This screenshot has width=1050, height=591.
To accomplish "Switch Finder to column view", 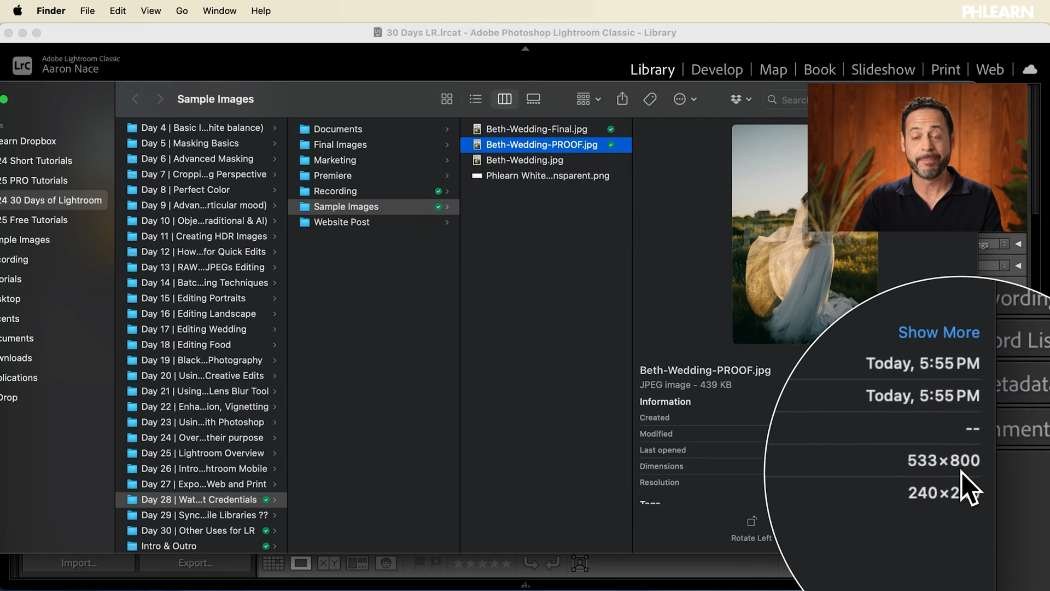I will coord(504,99).
